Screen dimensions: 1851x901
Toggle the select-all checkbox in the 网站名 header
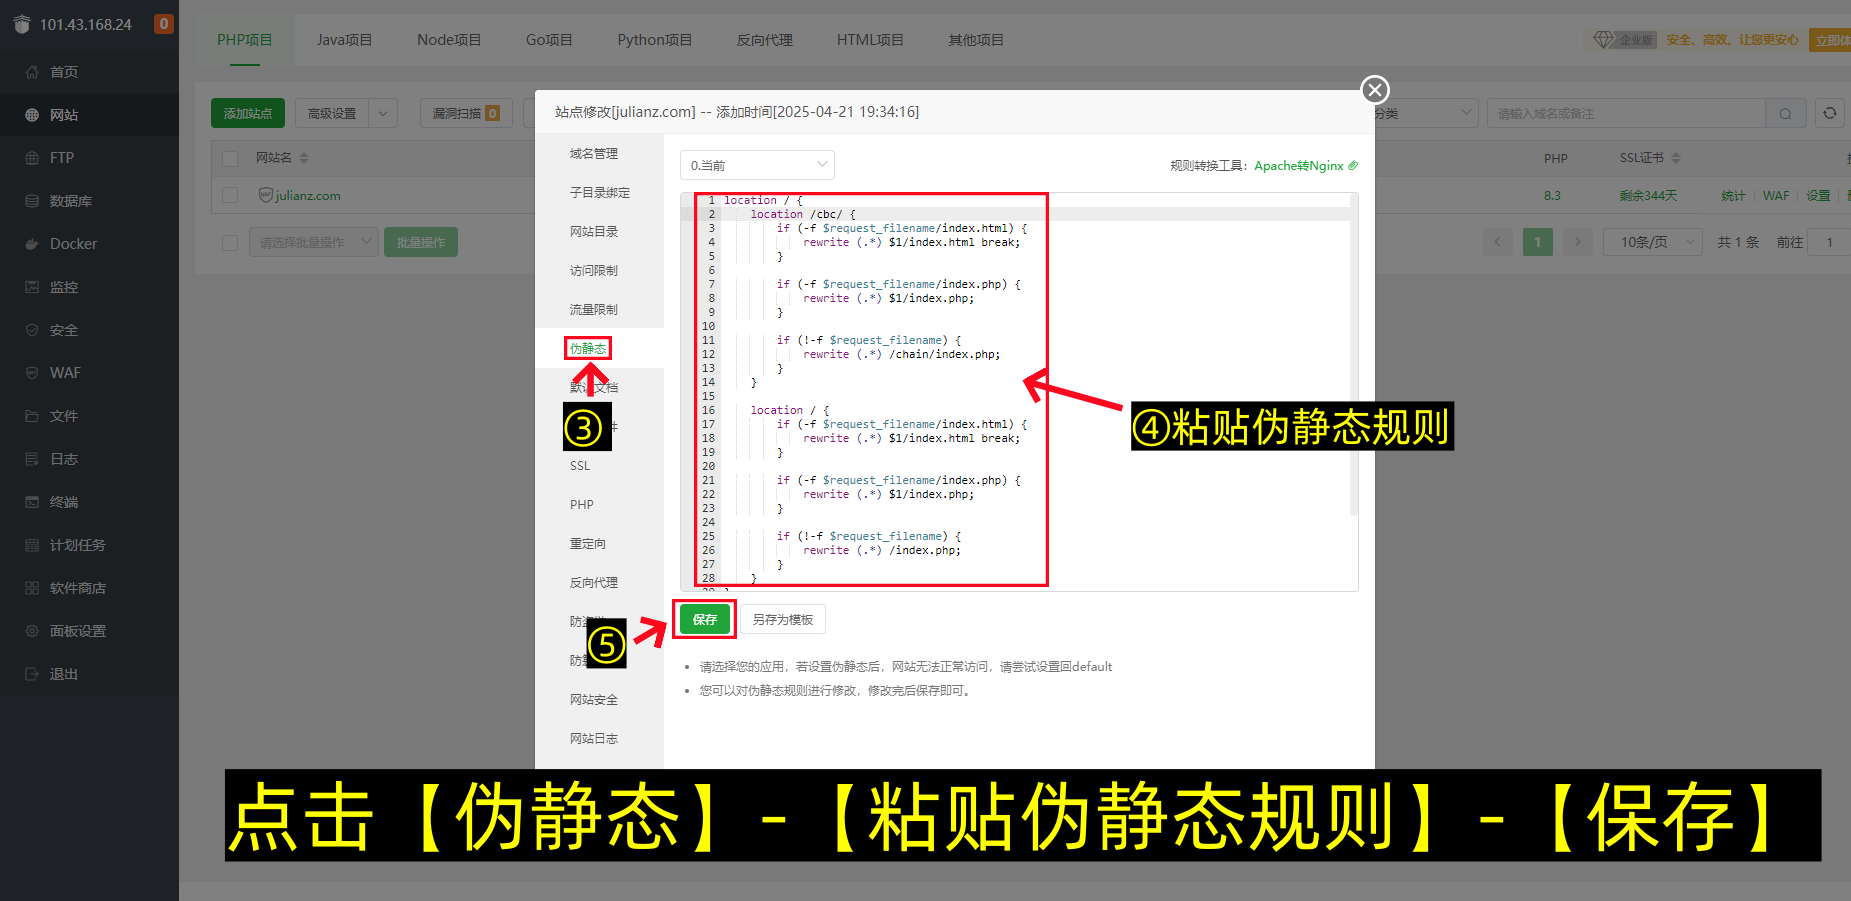point(230,157)
